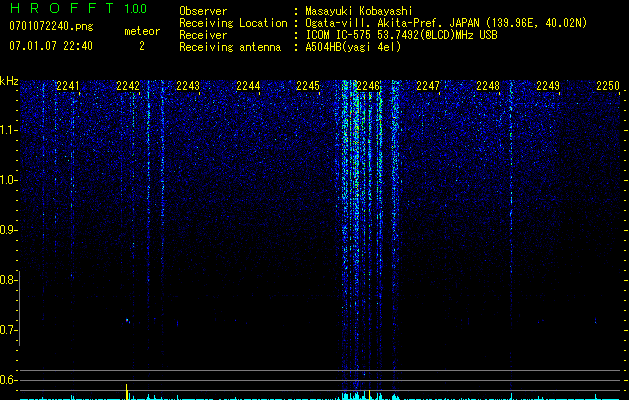The image size is (629, 400).
Task: Click the HROFFT title text
Action: pyautogui.click(x=61, y=8)
